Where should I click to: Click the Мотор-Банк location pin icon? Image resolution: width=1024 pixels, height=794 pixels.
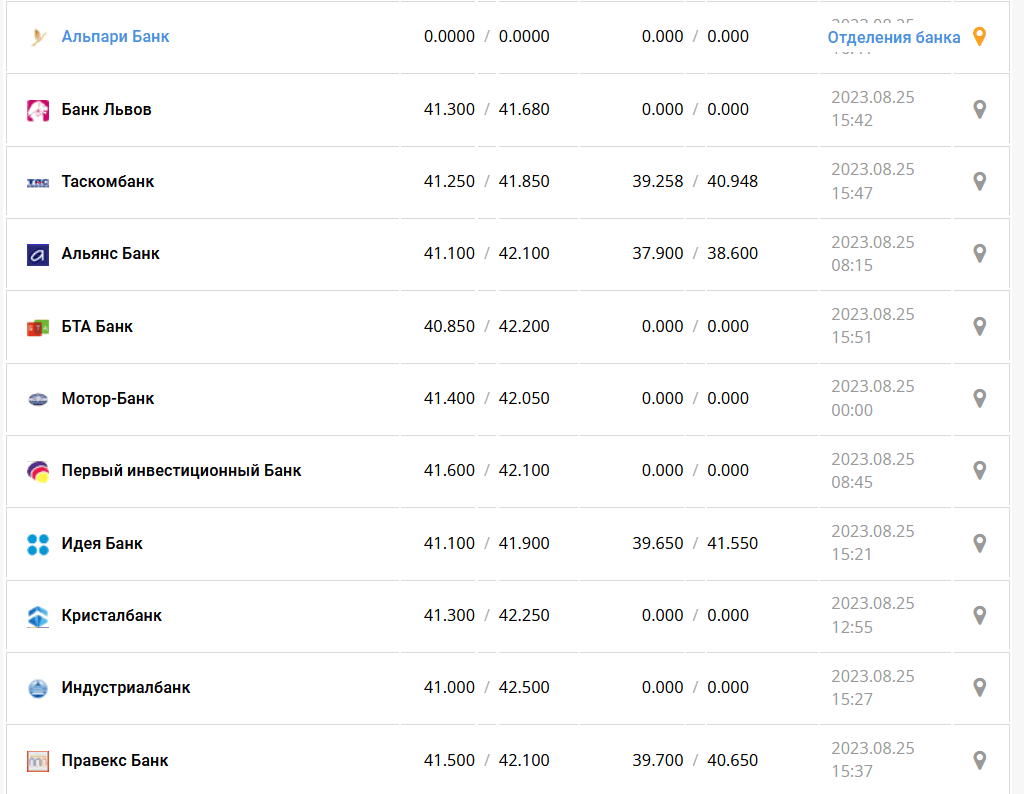click(980, 398)
